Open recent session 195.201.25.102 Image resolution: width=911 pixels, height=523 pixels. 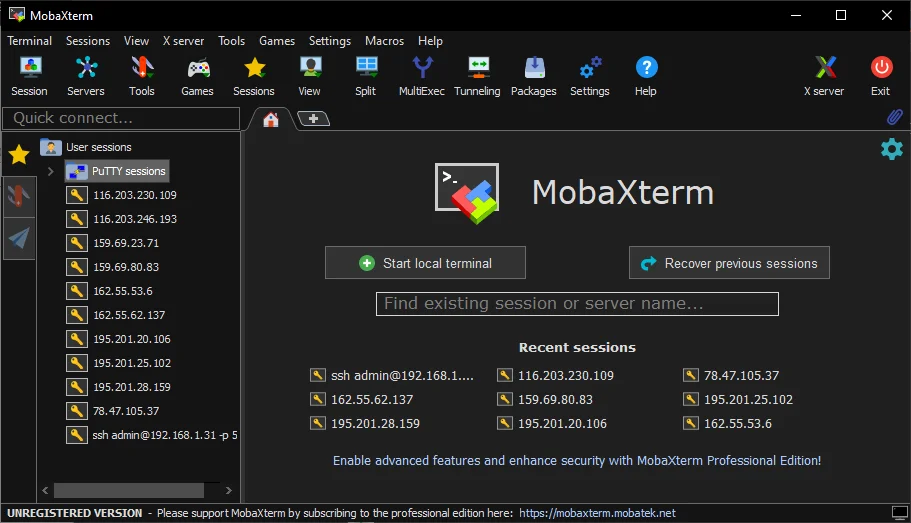(738, 400)
